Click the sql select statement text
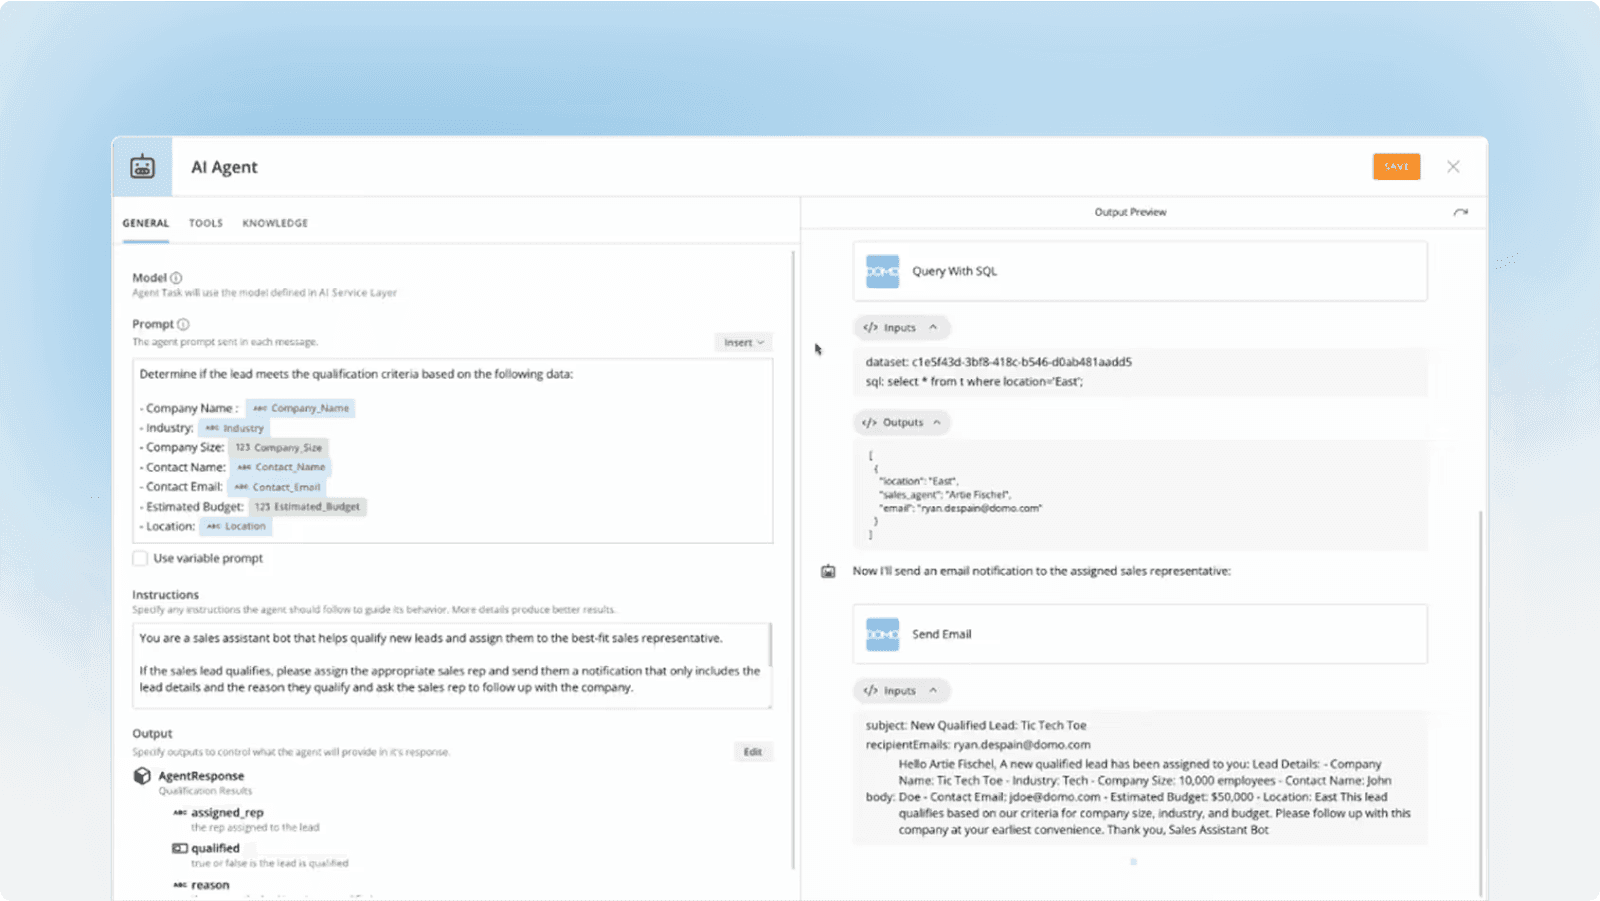This screenshot has height=901, width=1600. pos(974,382)
